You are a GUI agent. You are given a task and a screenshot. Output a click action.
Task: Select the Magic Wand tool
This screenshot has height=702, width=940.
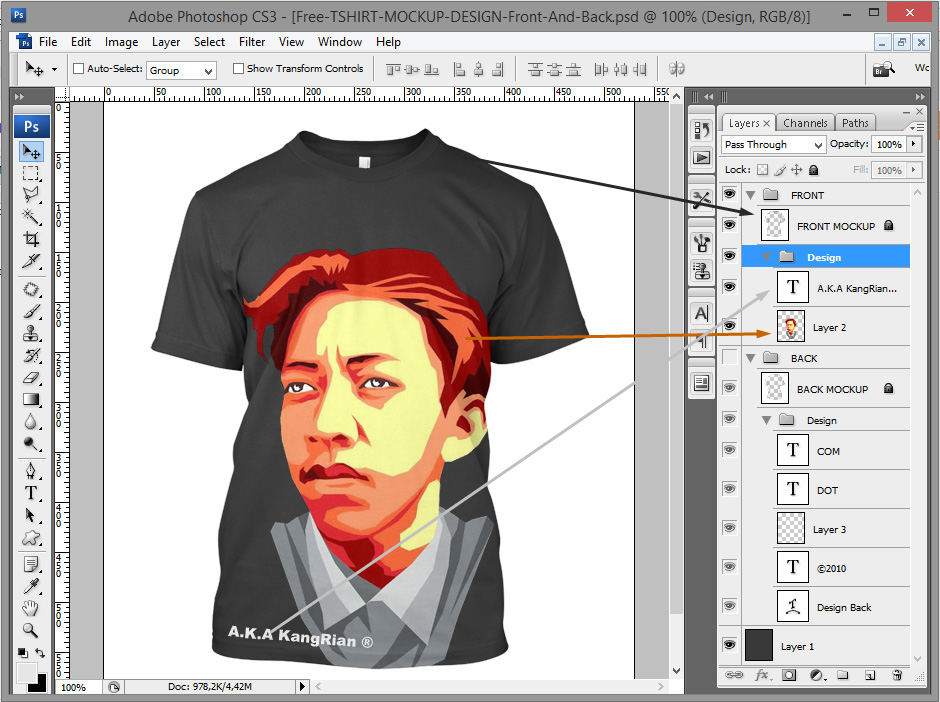click(31, 216)
